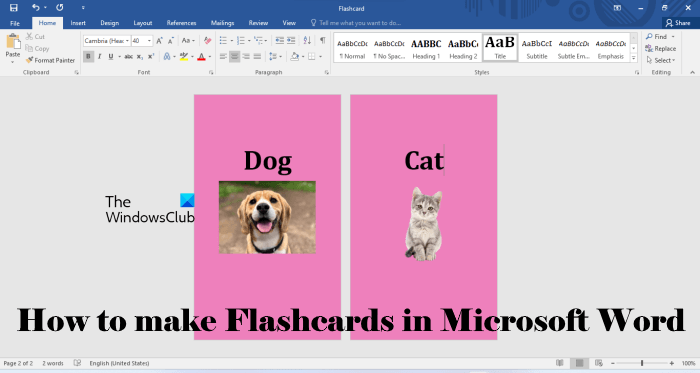The height and width of the screenshot is (373, 700).
Task: Apply the red font color
Action: coord(201,57)
